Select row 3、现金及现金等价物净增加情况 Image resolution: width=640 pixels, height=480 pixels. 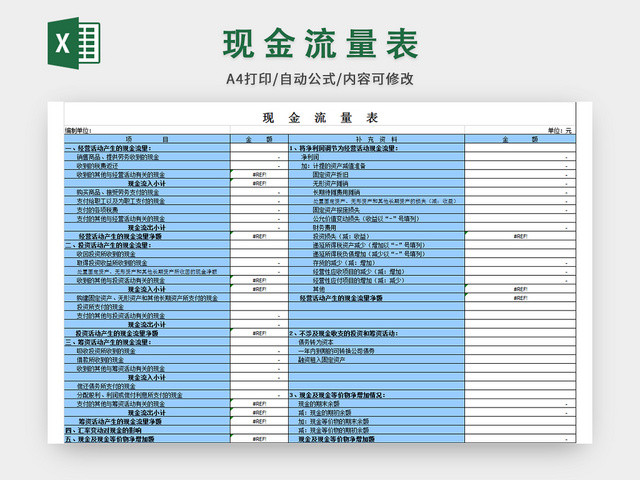[x=376, y=395]
